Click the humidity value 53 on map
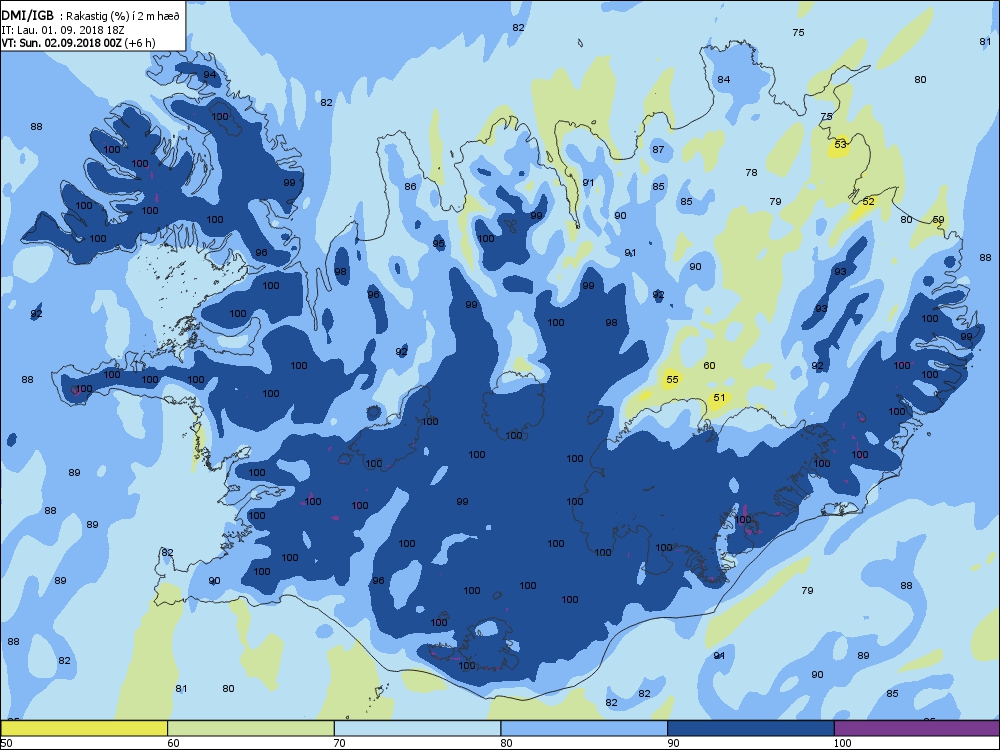The width and height of the screenshot is (1000, 750). point(841,145)
